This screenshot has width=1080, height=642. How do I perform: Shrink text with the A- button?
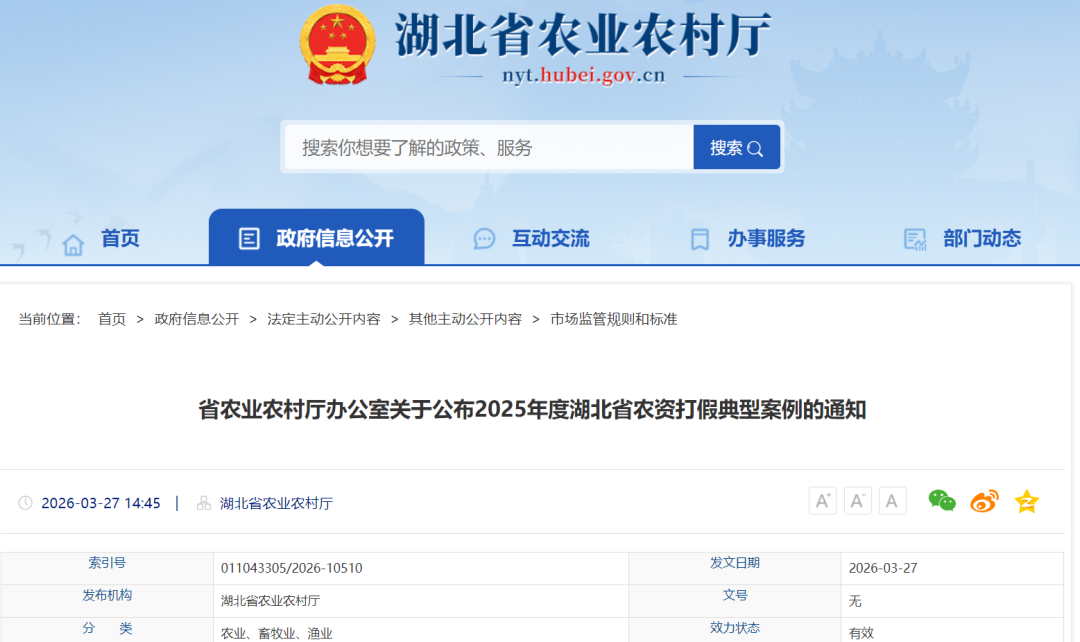pyautogui.click(x=857, y=500)
